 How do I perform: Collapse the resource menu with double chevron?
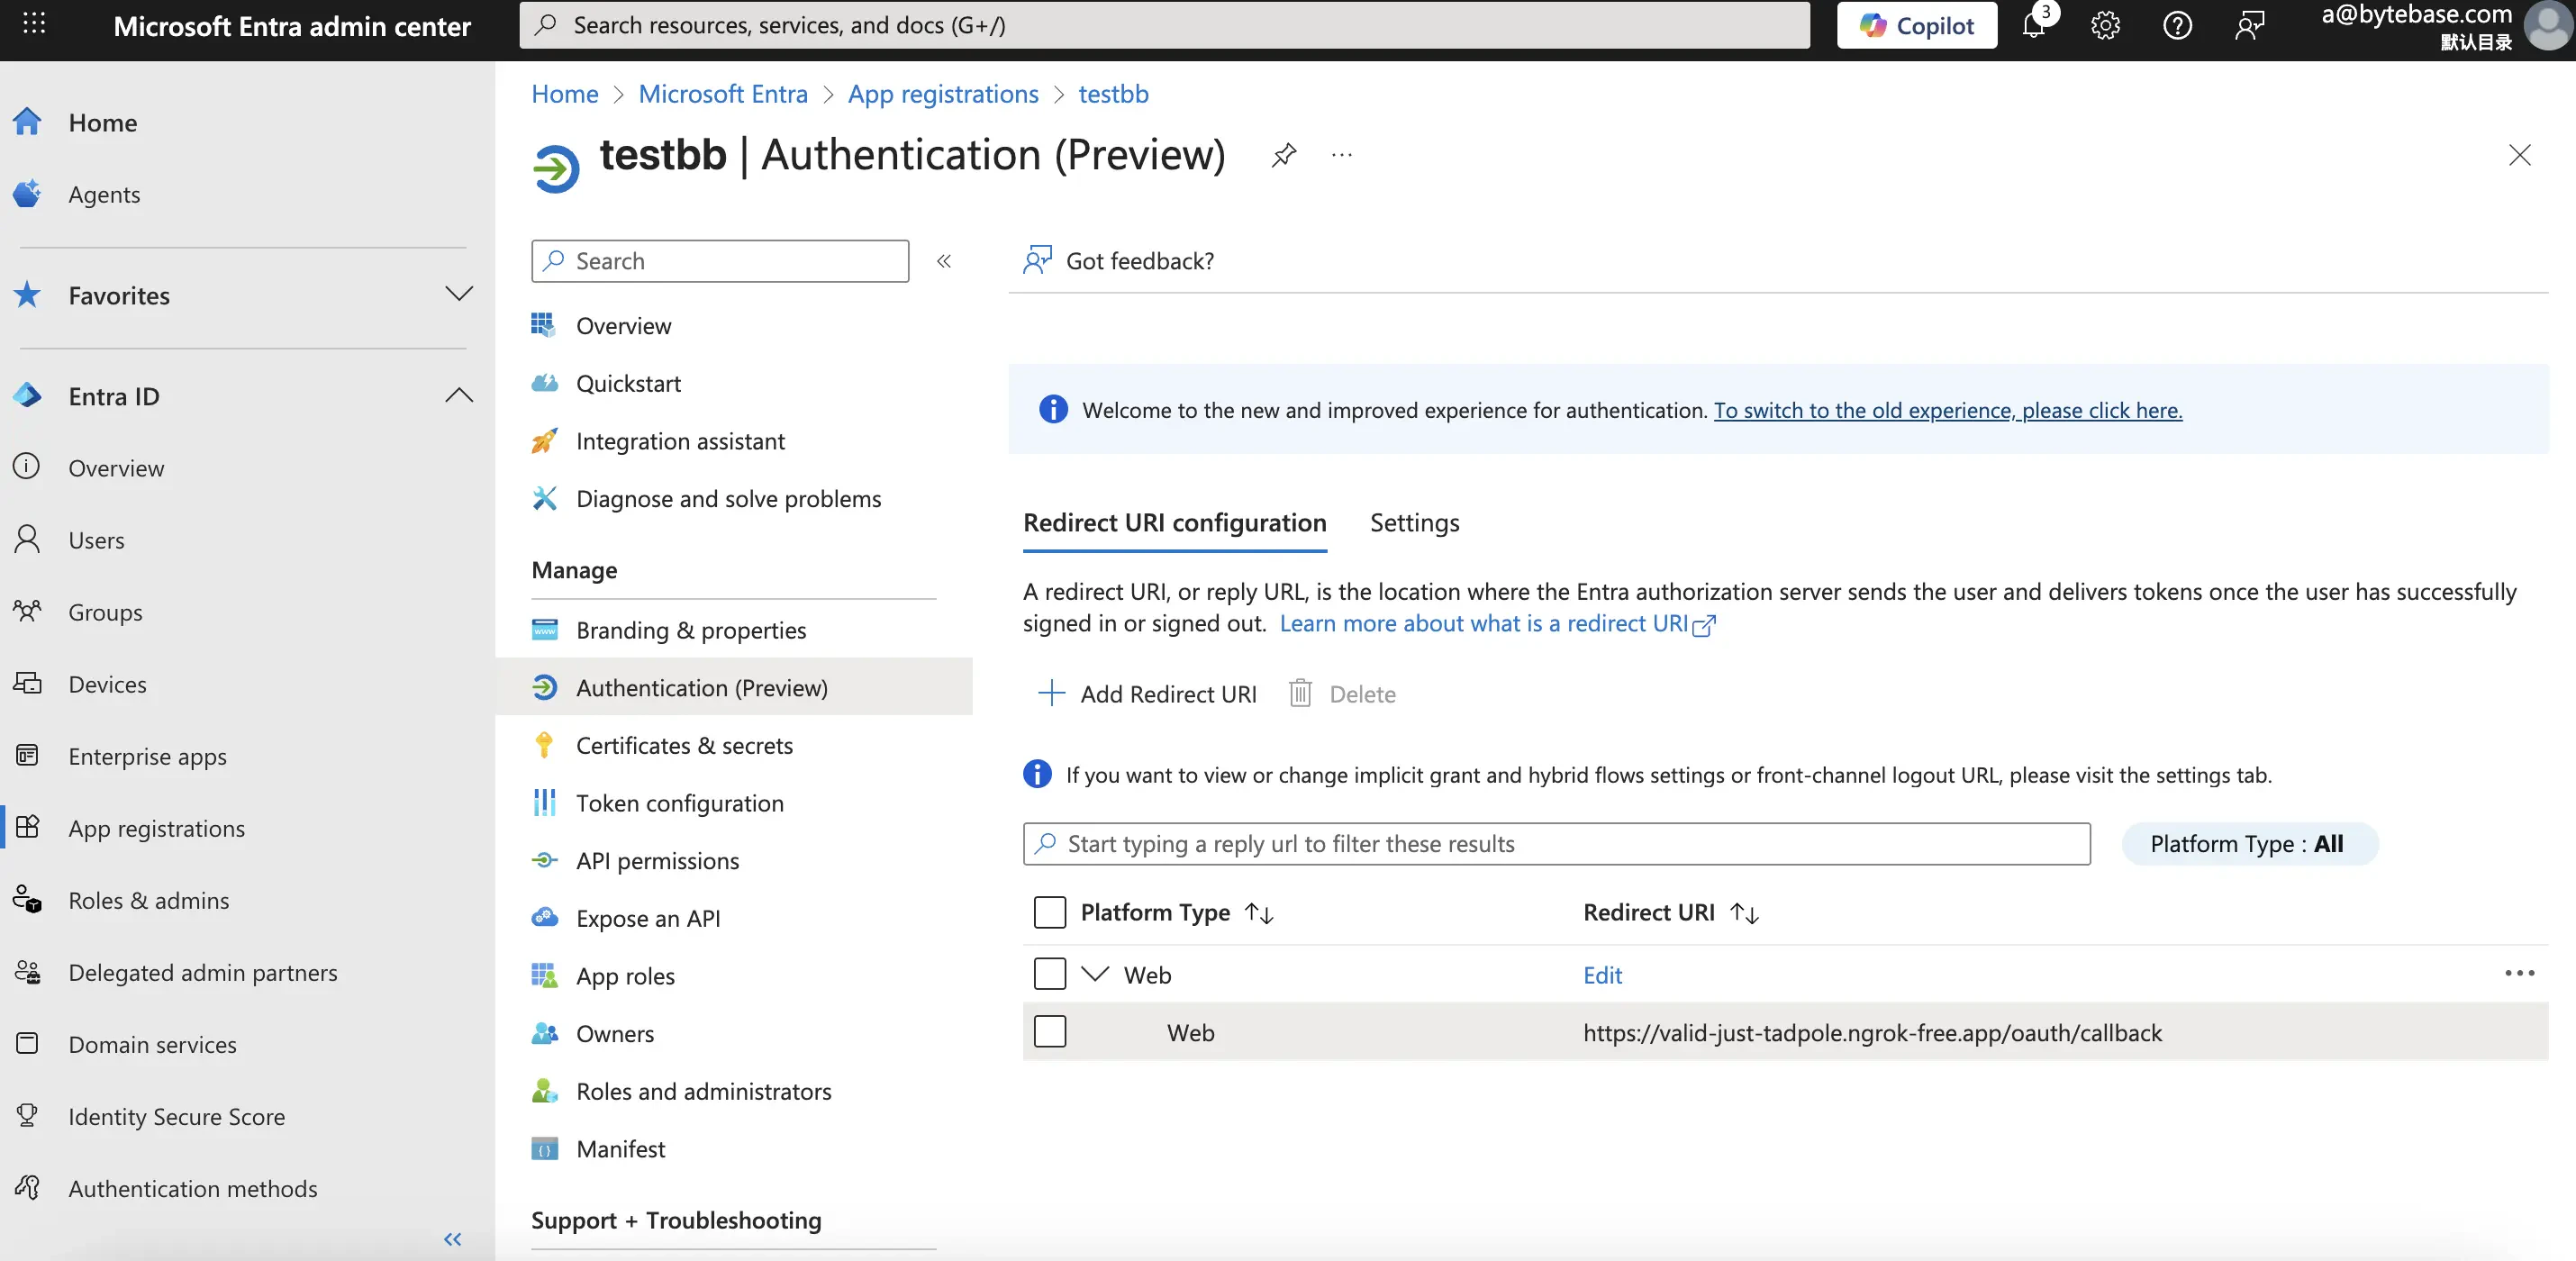click(943, 261)
